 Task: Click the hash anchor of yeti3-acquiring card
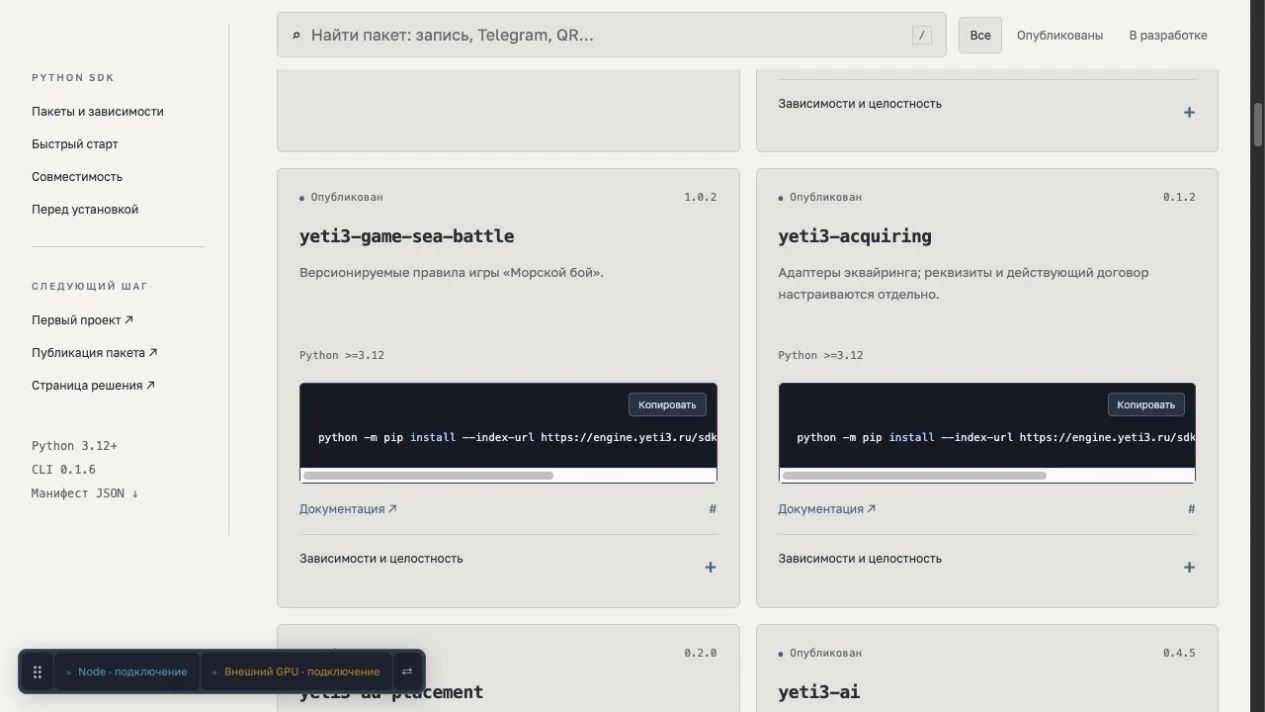coord(1191,509)
